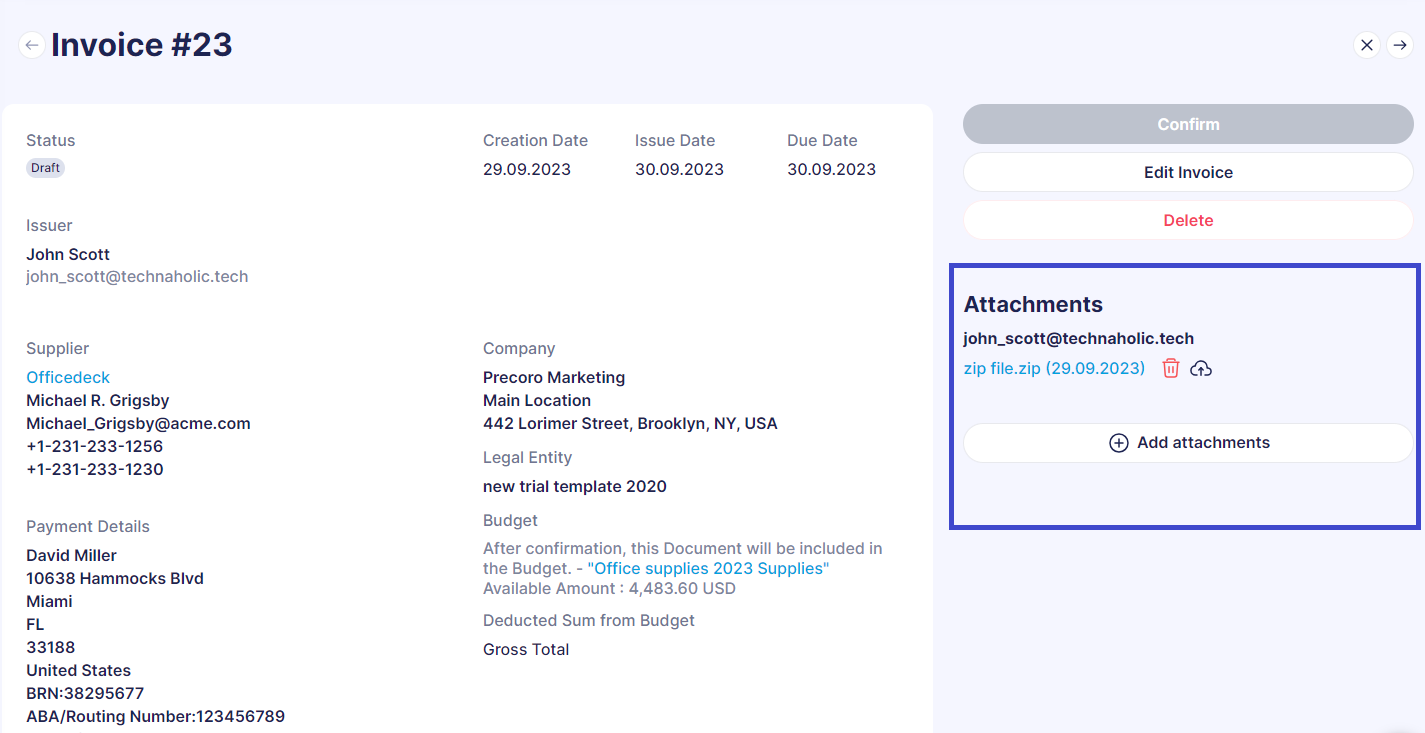Select phone number +1-231-233-1256

click(x=95, y=446)
